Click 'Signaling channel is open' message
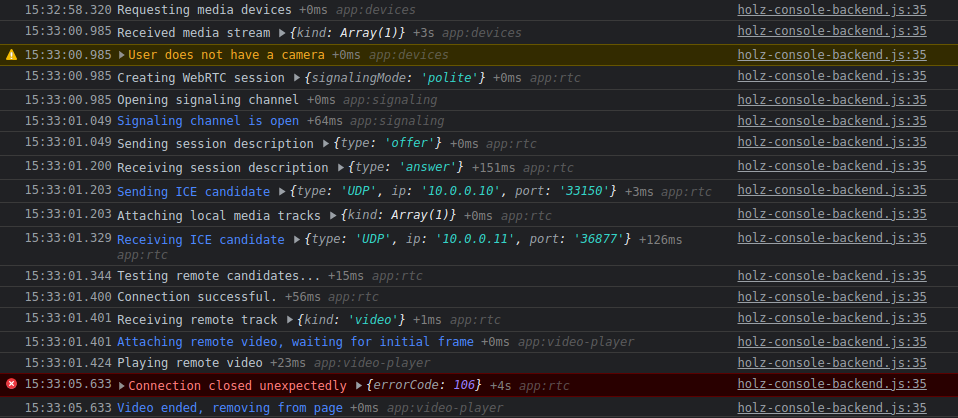The width and height of the screenshot is (958, 418). (x=208, y=121)
